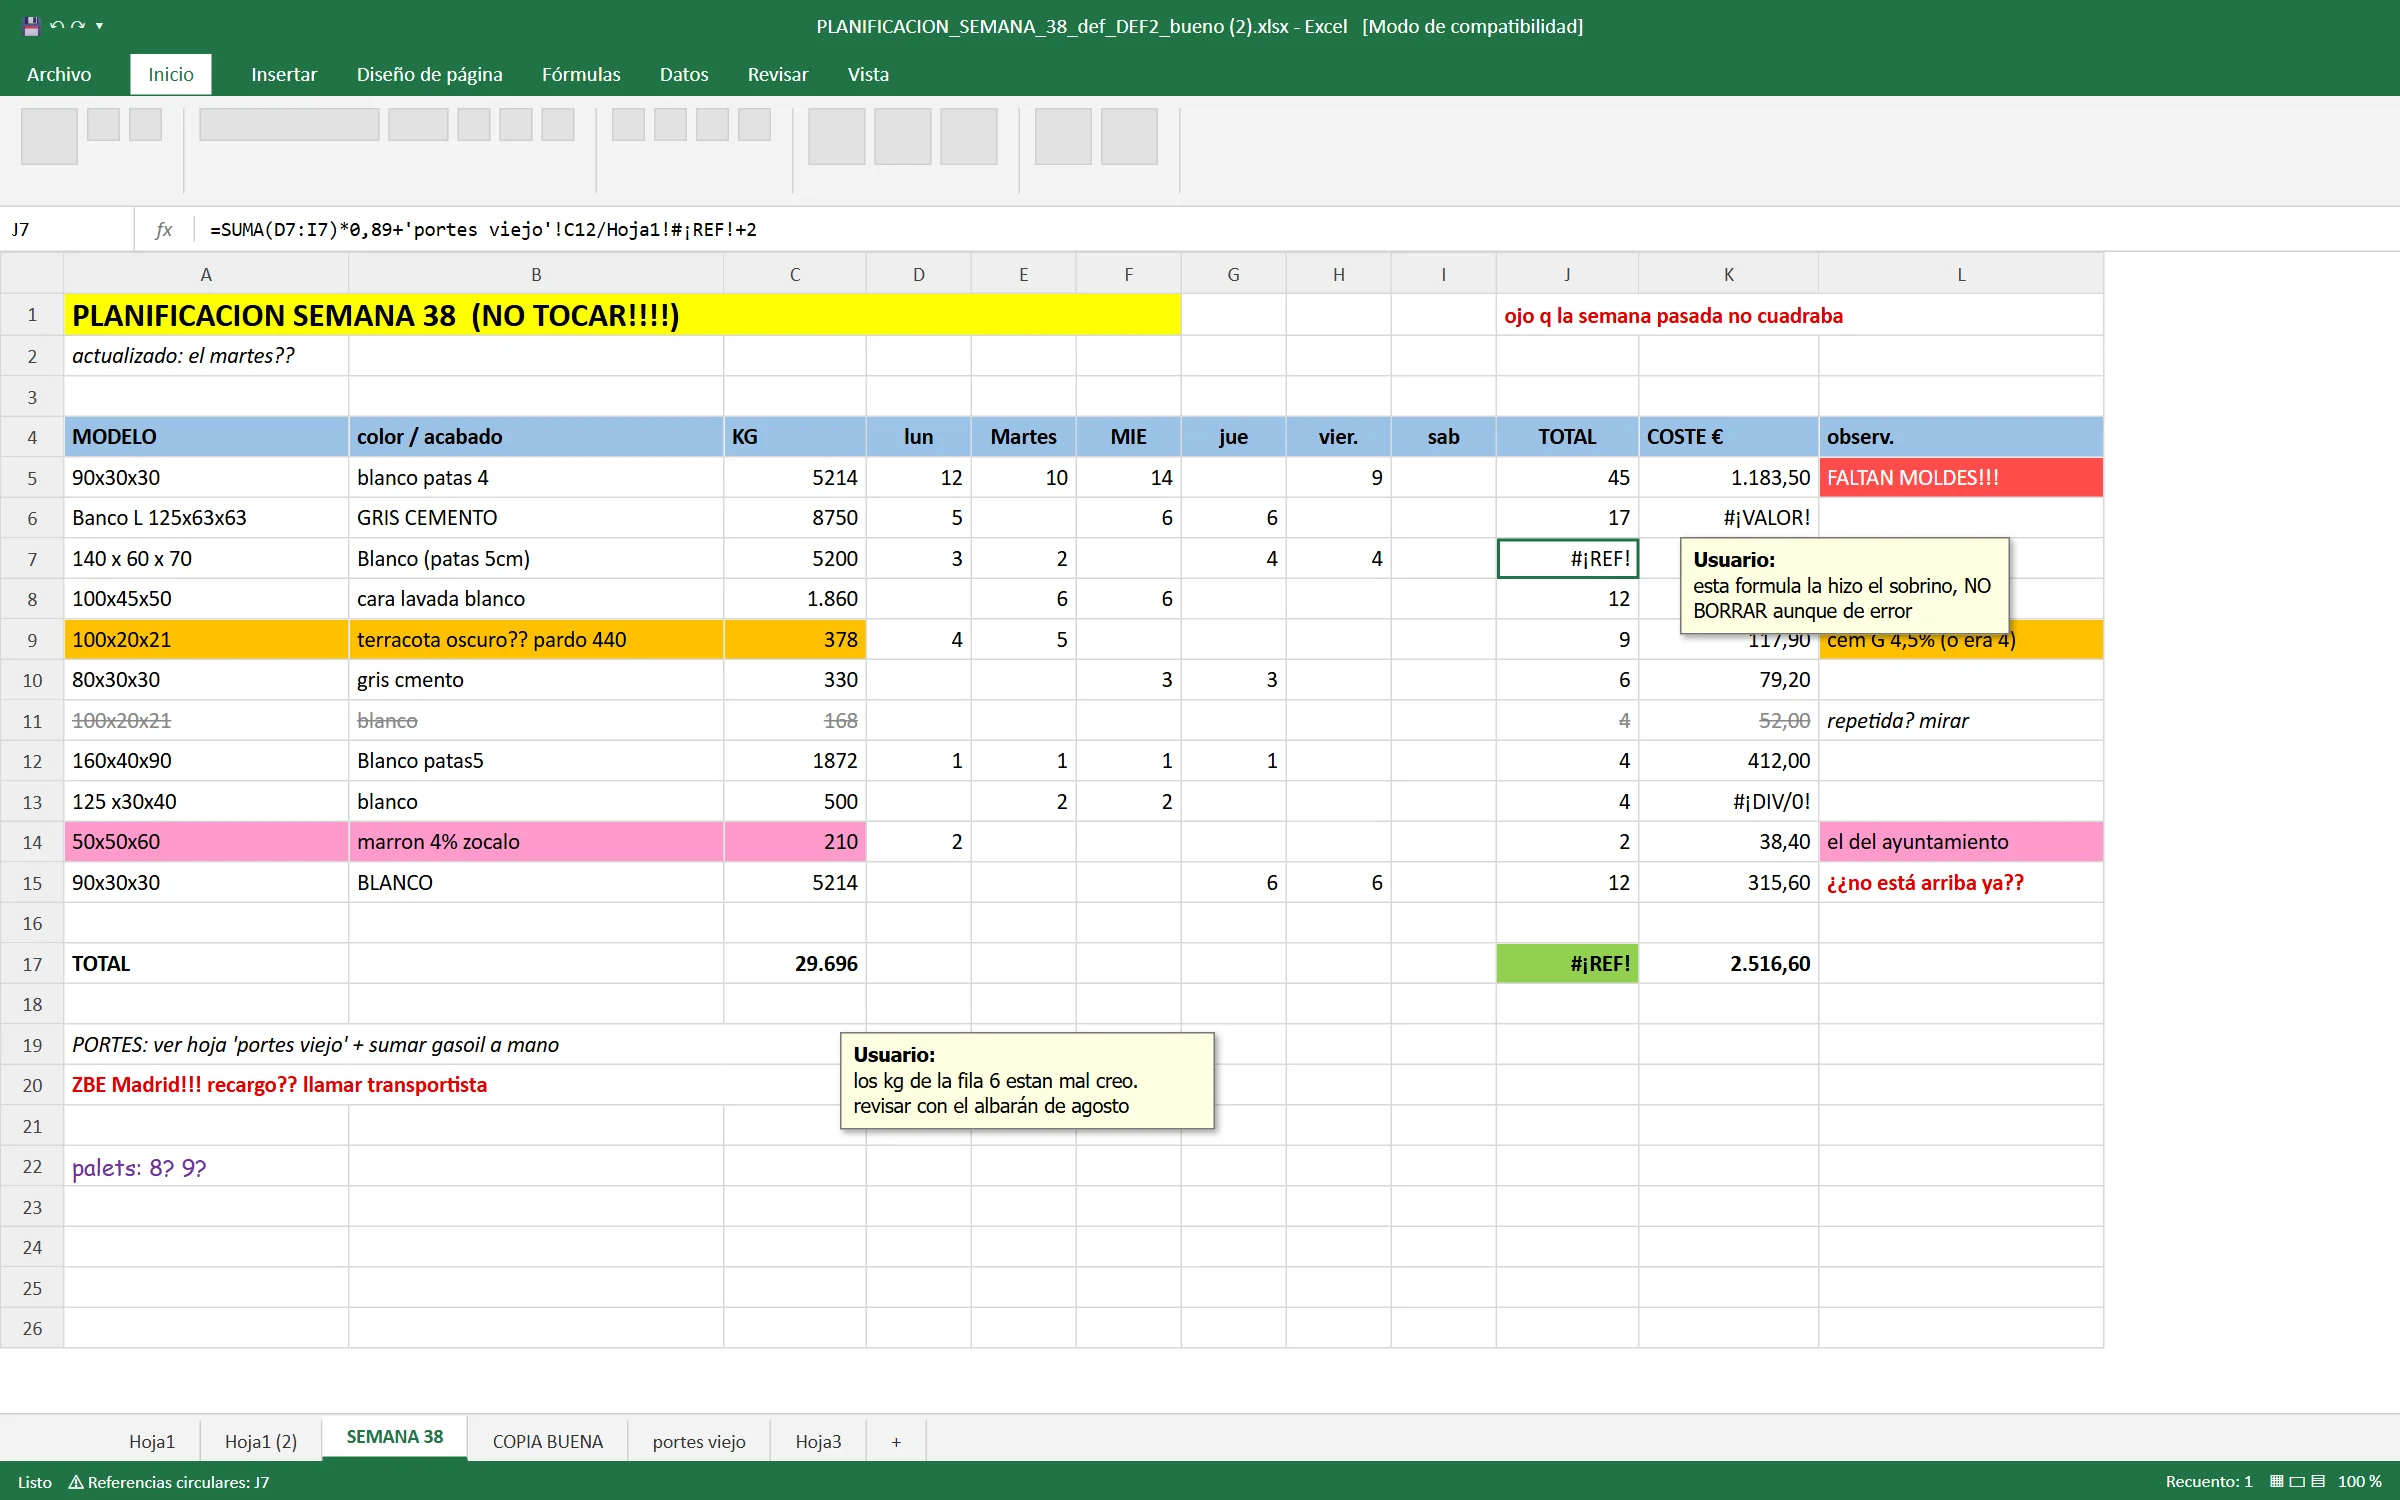
Task: Open the Datos ribbon tab
Action: 684,74
